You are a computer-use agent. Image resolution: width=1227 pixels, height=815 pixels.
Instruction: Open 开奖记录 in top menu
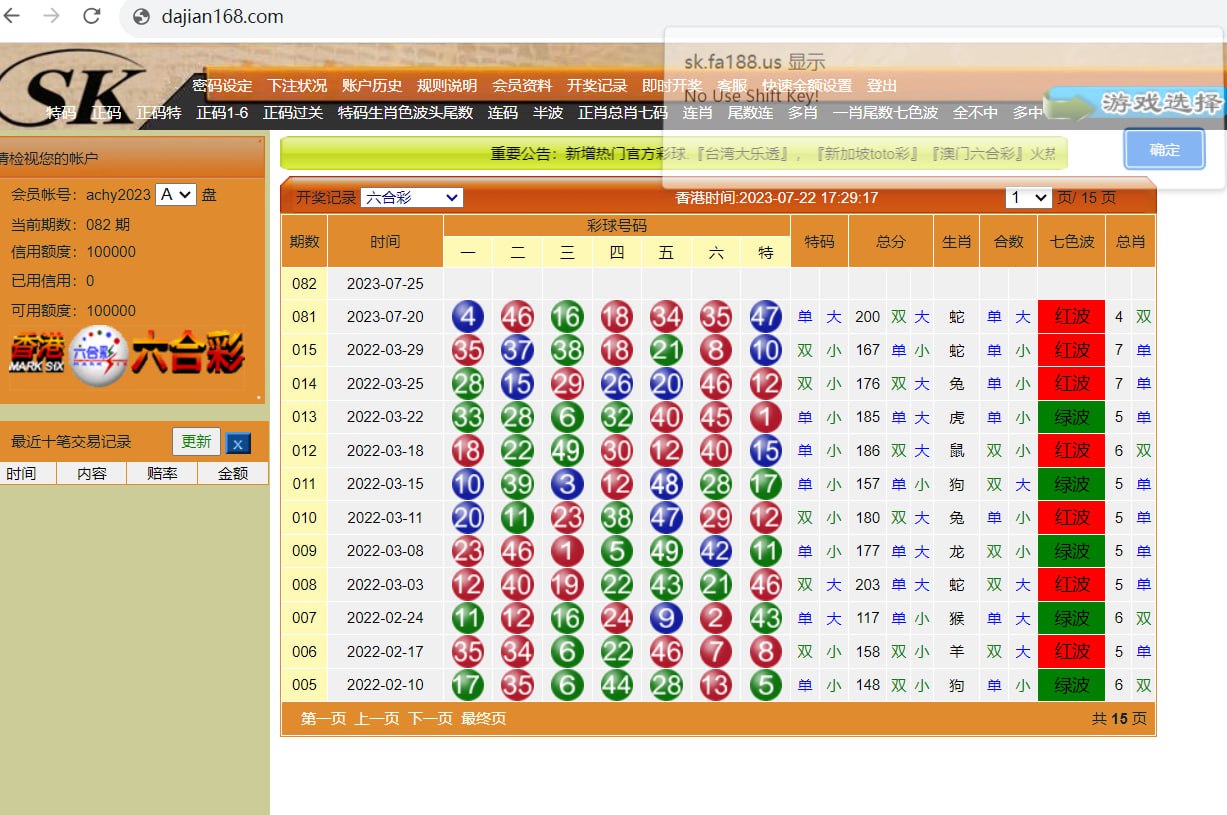coord(596,86)
